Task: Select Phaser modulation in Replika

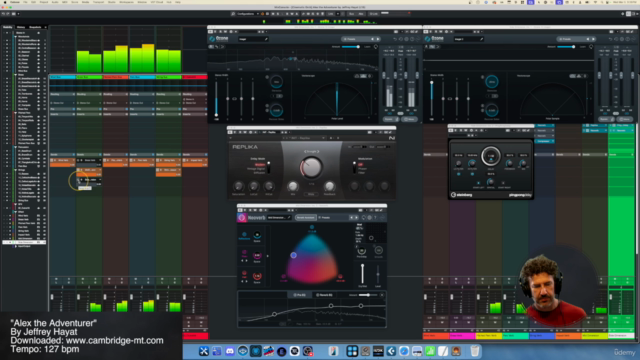Action: tap(362, 169)
